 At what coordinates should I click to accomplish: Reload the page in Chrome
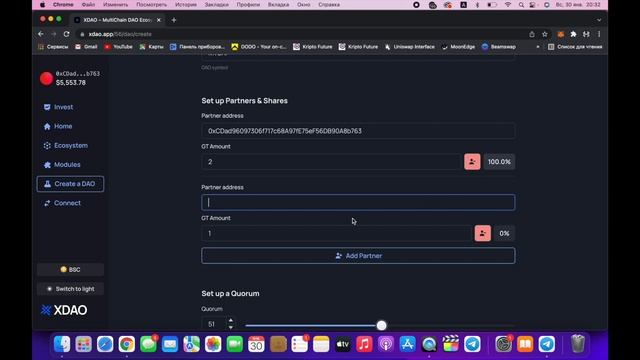point(67,34)
